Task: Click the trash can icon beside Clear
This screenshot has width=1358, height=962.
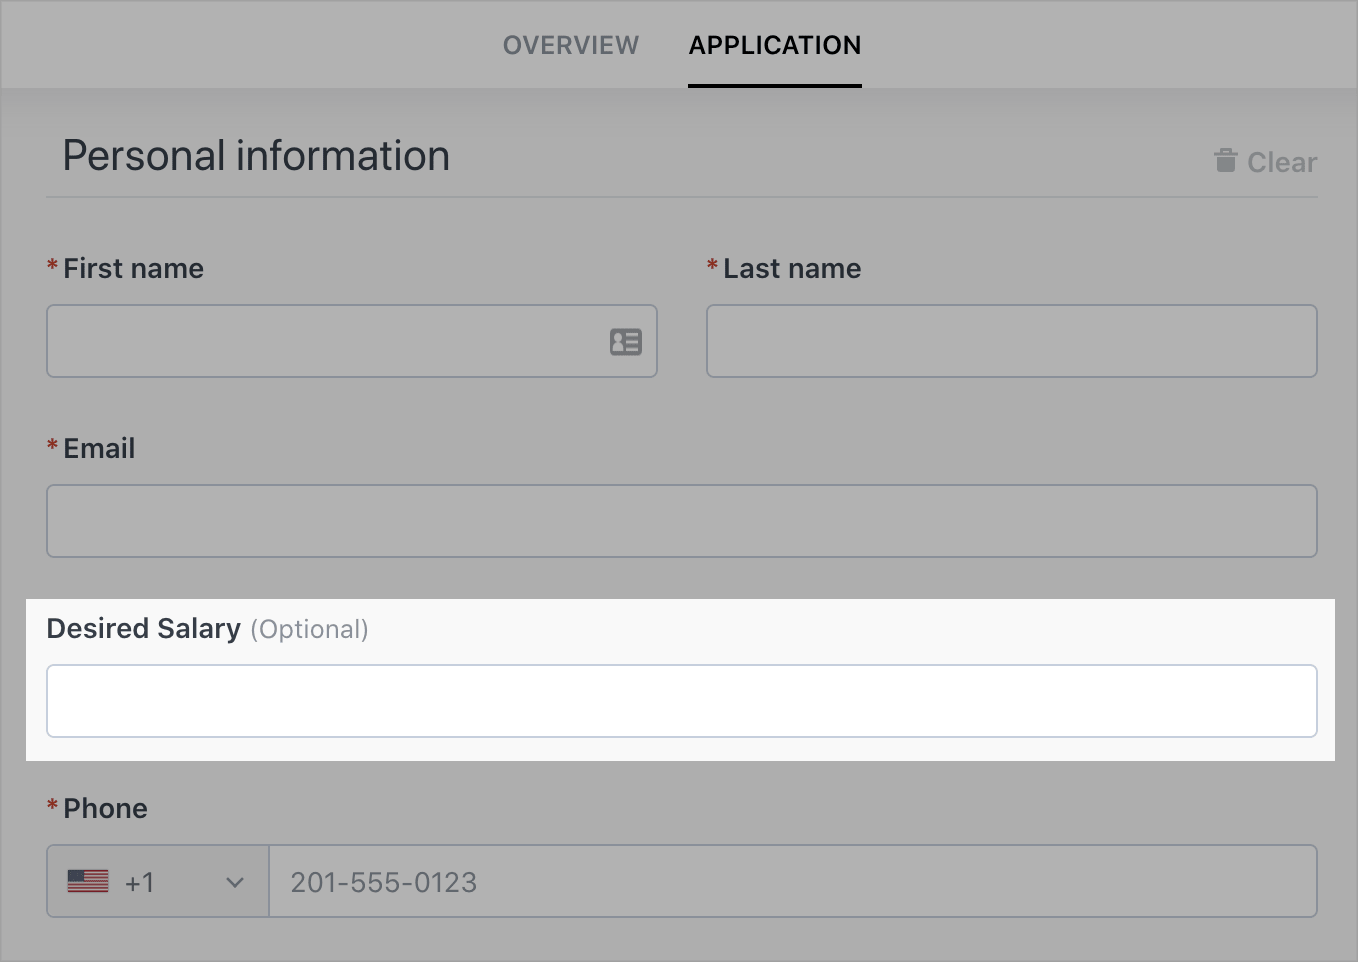Action: tap(1225, 161)
